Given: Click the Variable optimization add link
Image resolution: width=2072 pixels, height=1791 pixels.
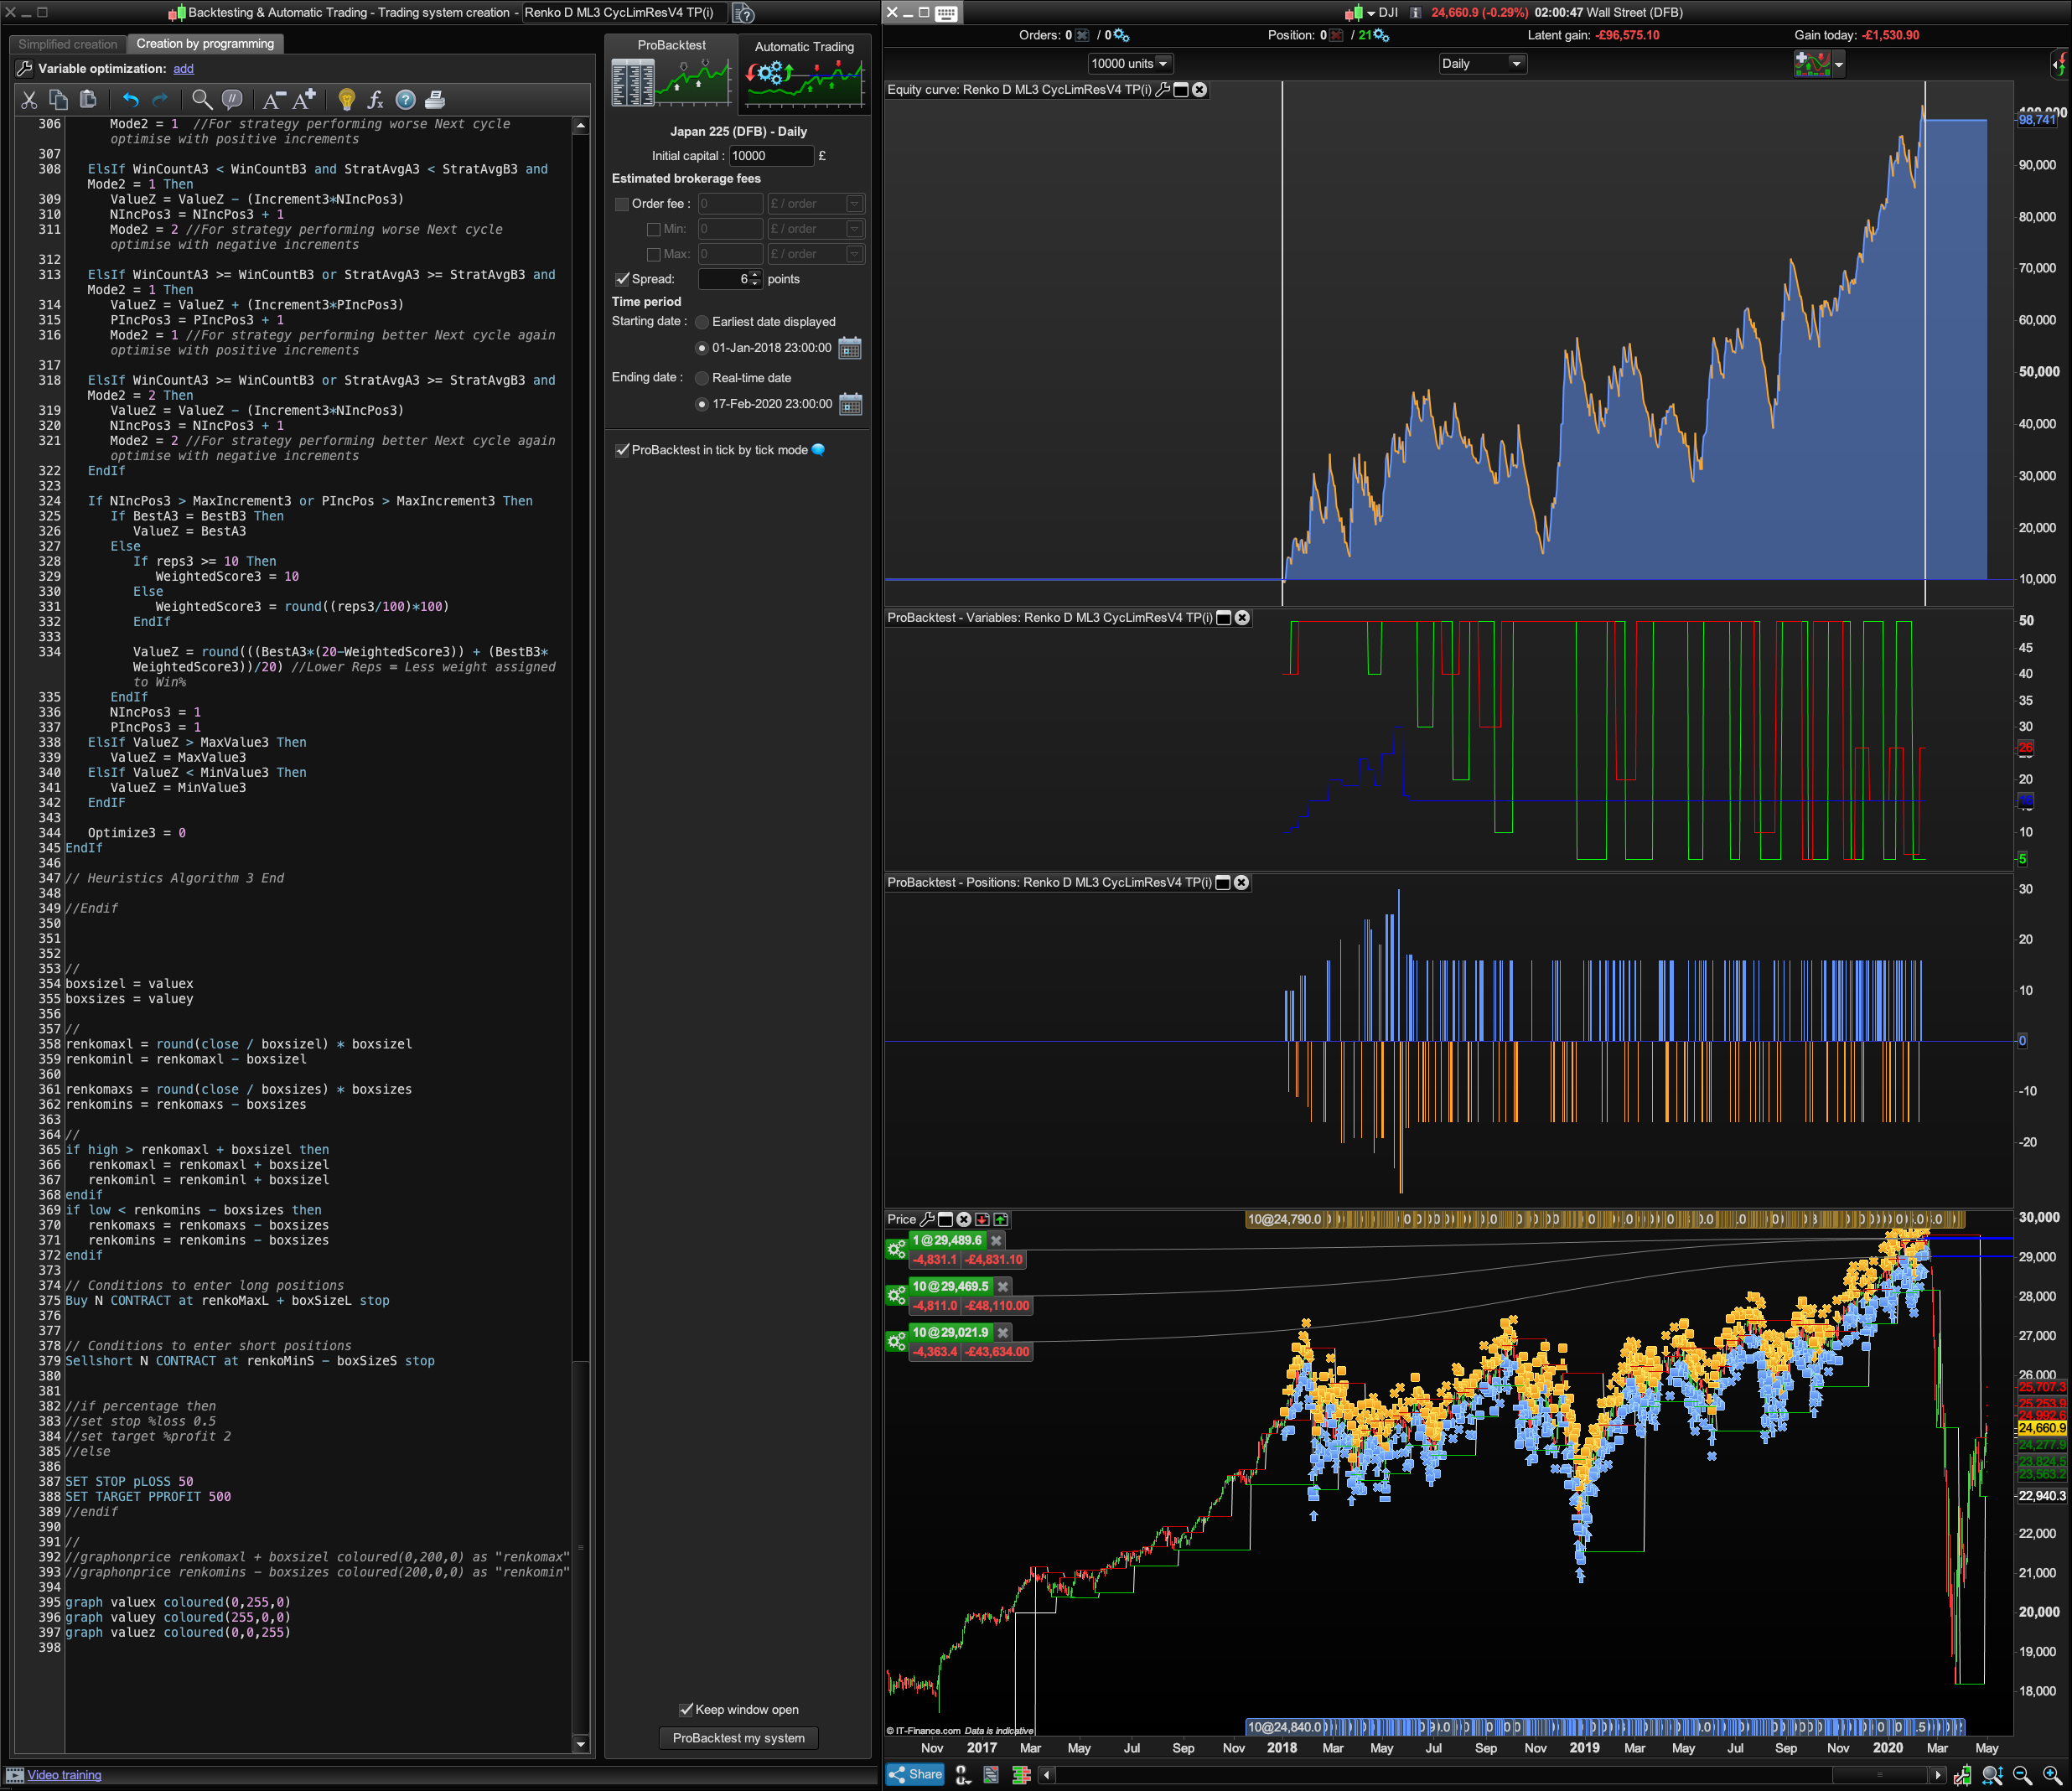Looking at the screenshot, I should [x=183, y=69].
